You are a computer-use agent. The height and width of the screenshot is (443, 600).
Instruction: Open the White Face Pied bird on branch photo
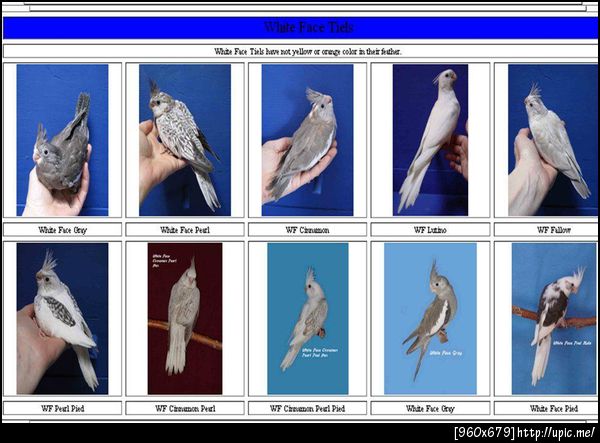pyautogui.click(x=554, y=318)
